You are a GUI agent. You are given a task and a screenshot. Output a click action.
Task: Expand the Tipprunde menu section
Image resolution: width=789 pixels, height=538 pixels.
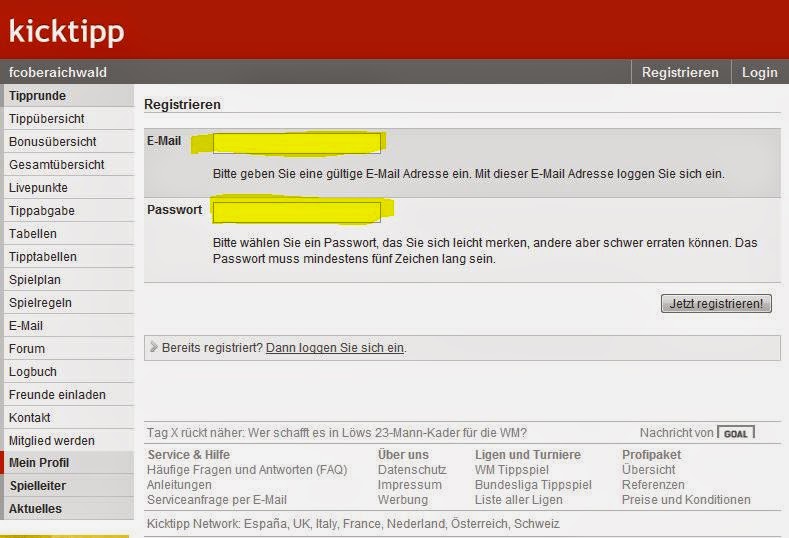[x=68, y=96]
